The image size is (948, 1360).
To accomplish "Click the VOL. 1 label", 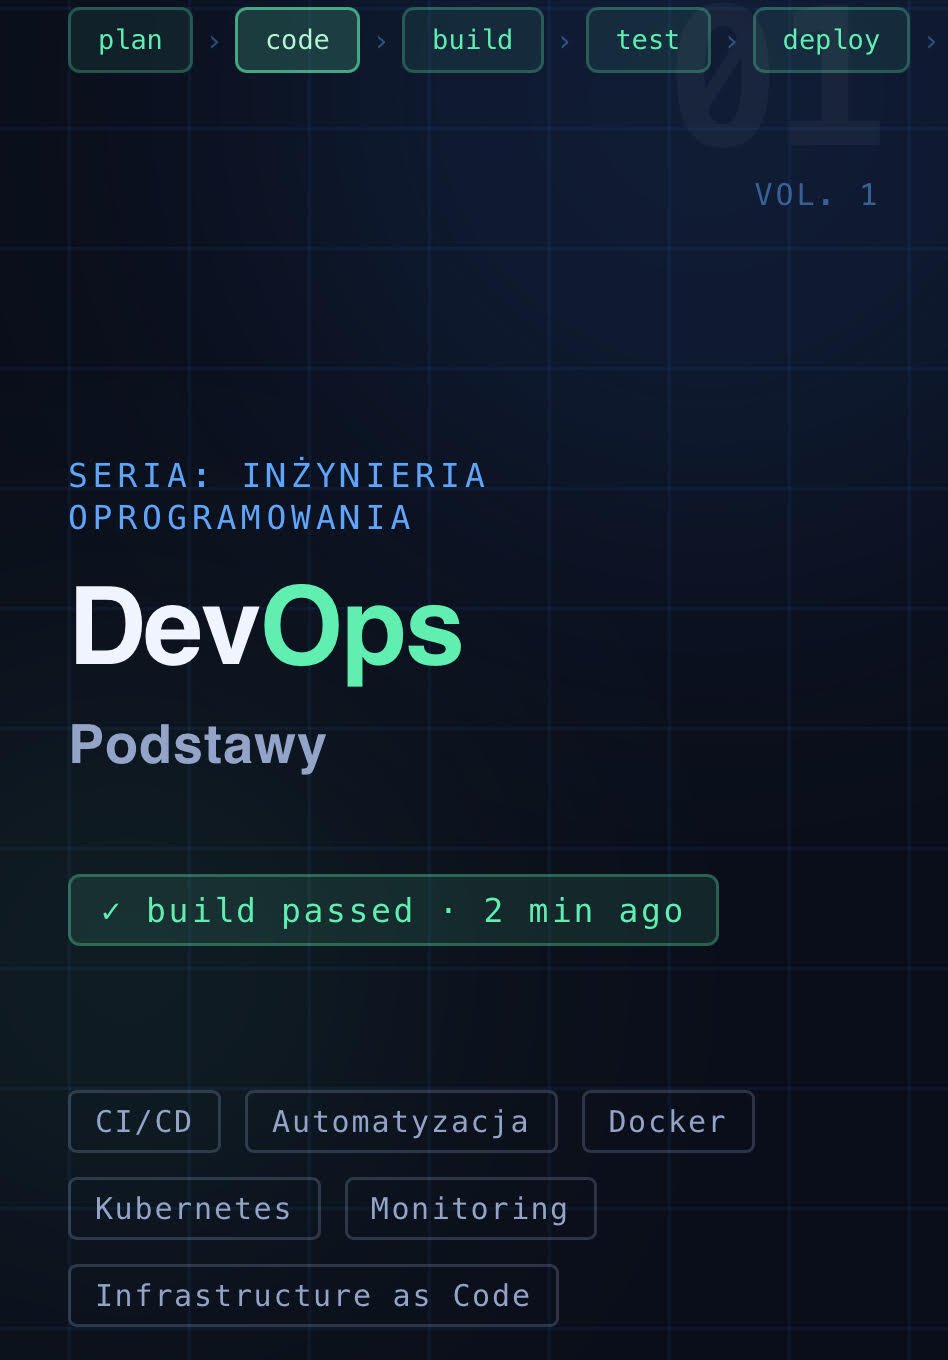I will coord(816,194).
